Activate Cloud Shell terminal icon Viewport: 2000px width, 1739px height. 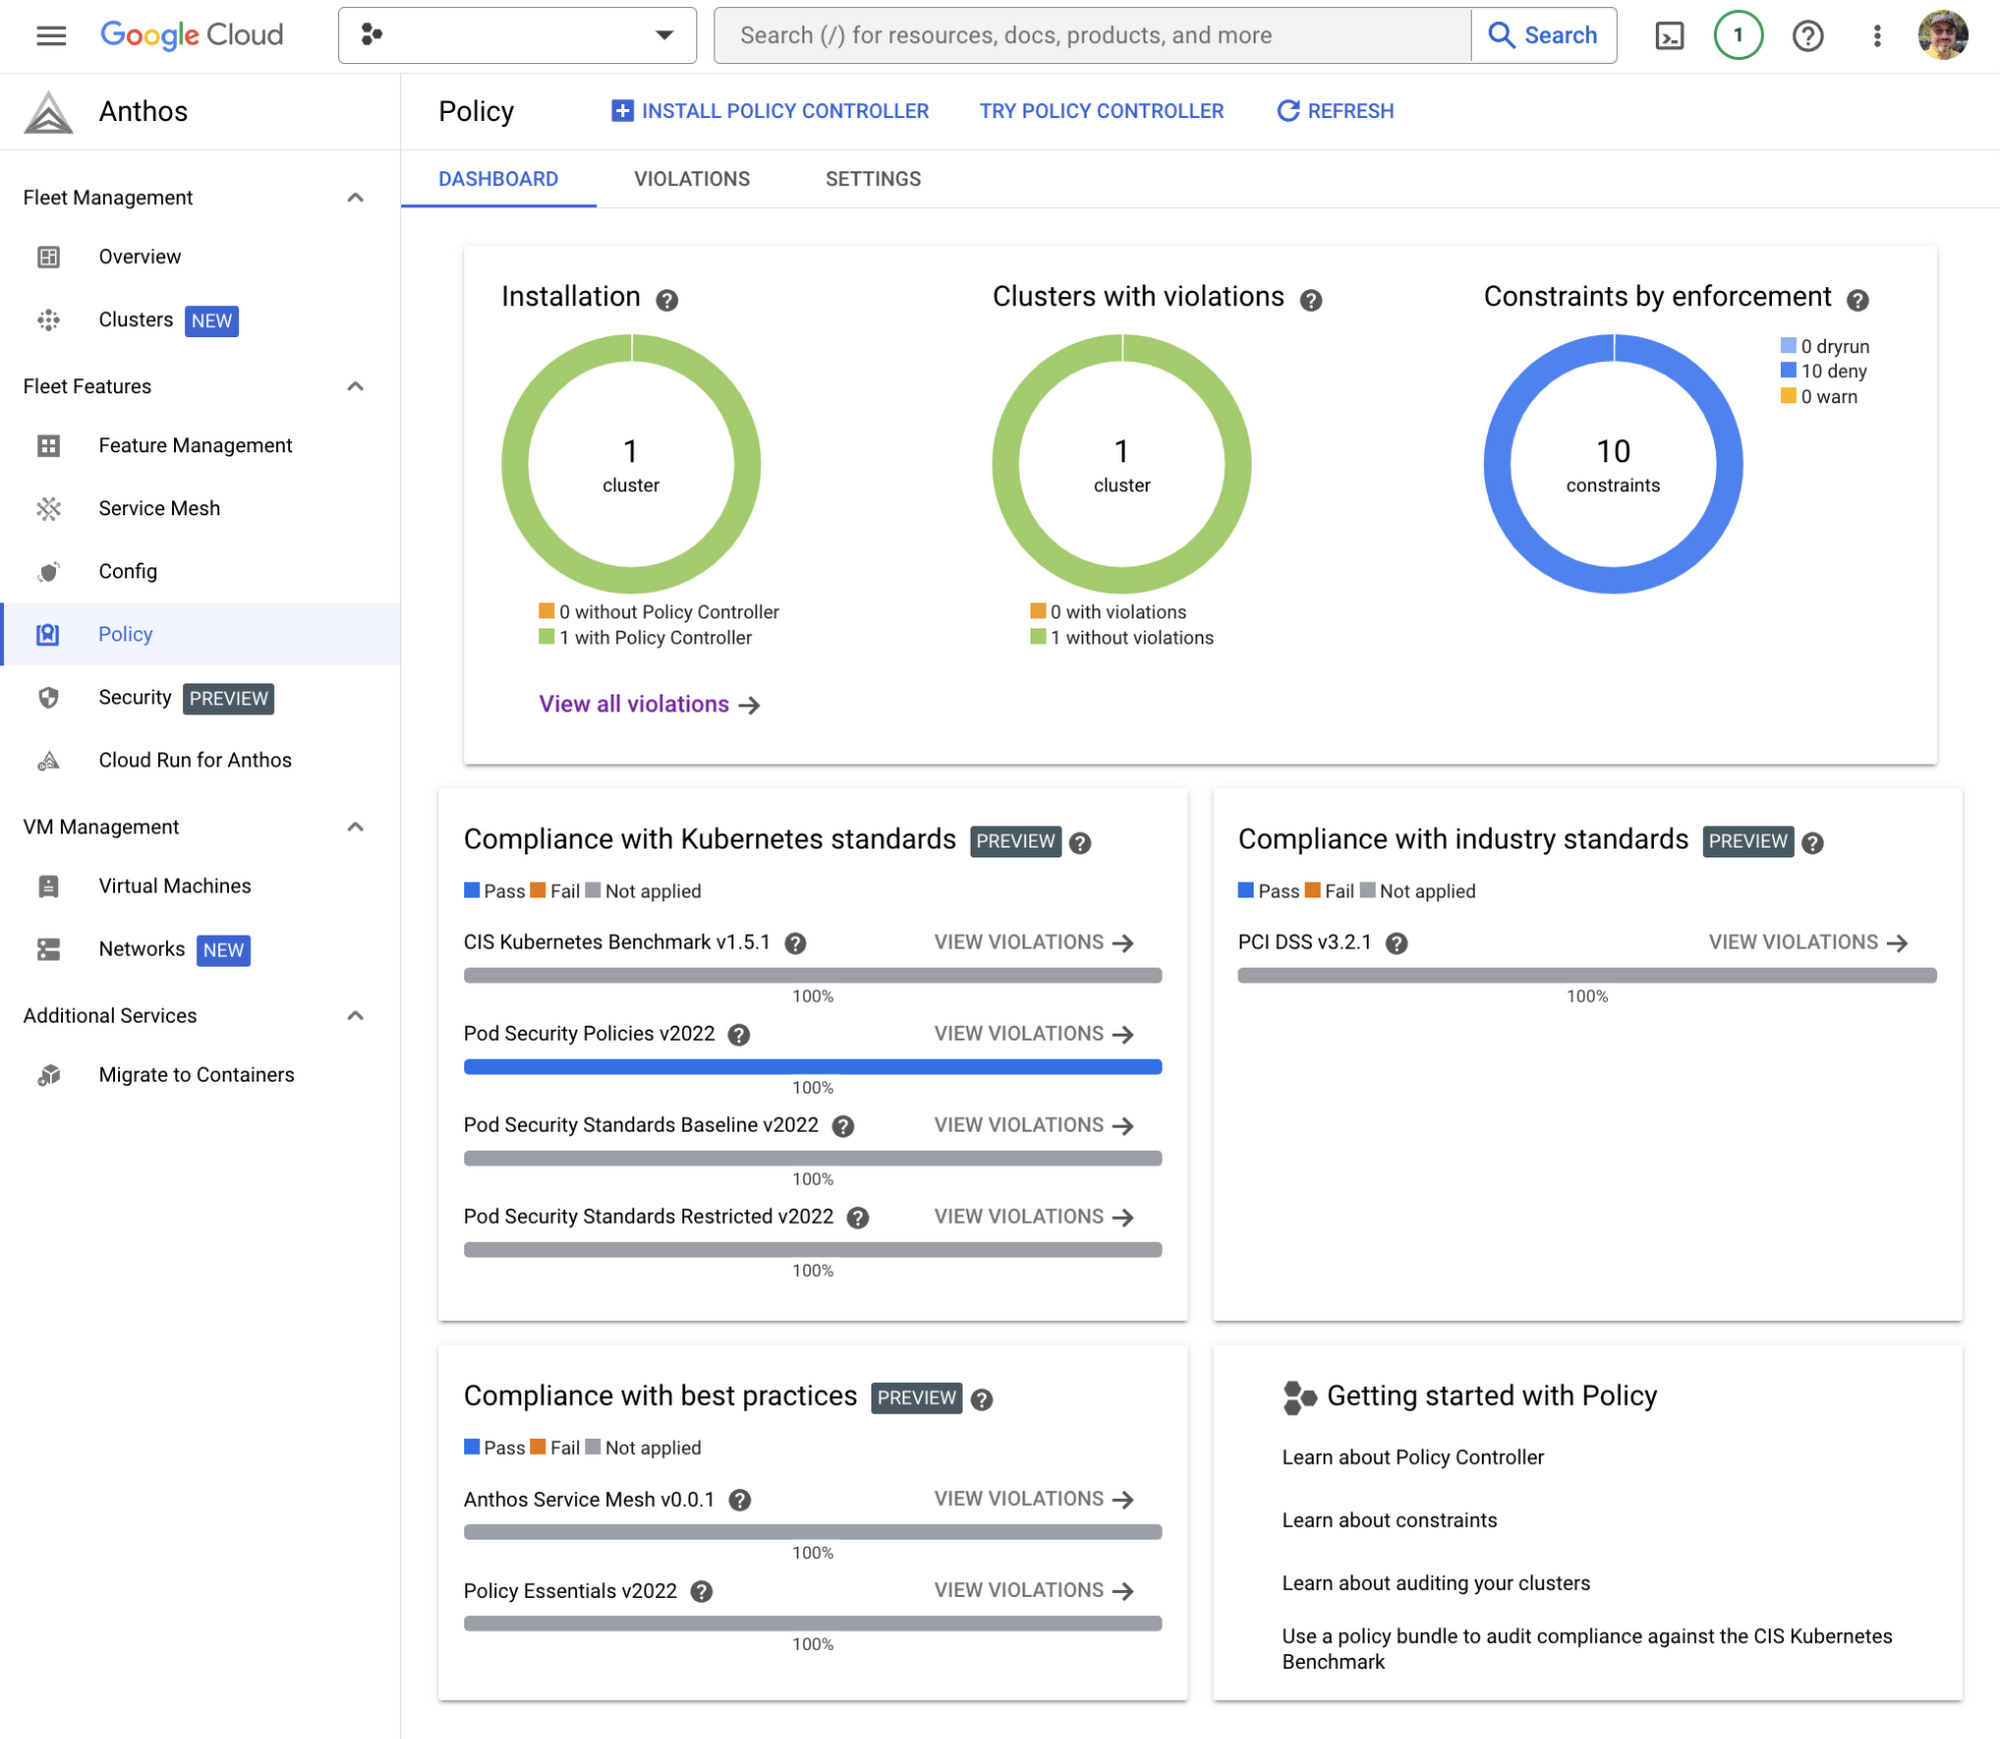tap(1669, 36)
